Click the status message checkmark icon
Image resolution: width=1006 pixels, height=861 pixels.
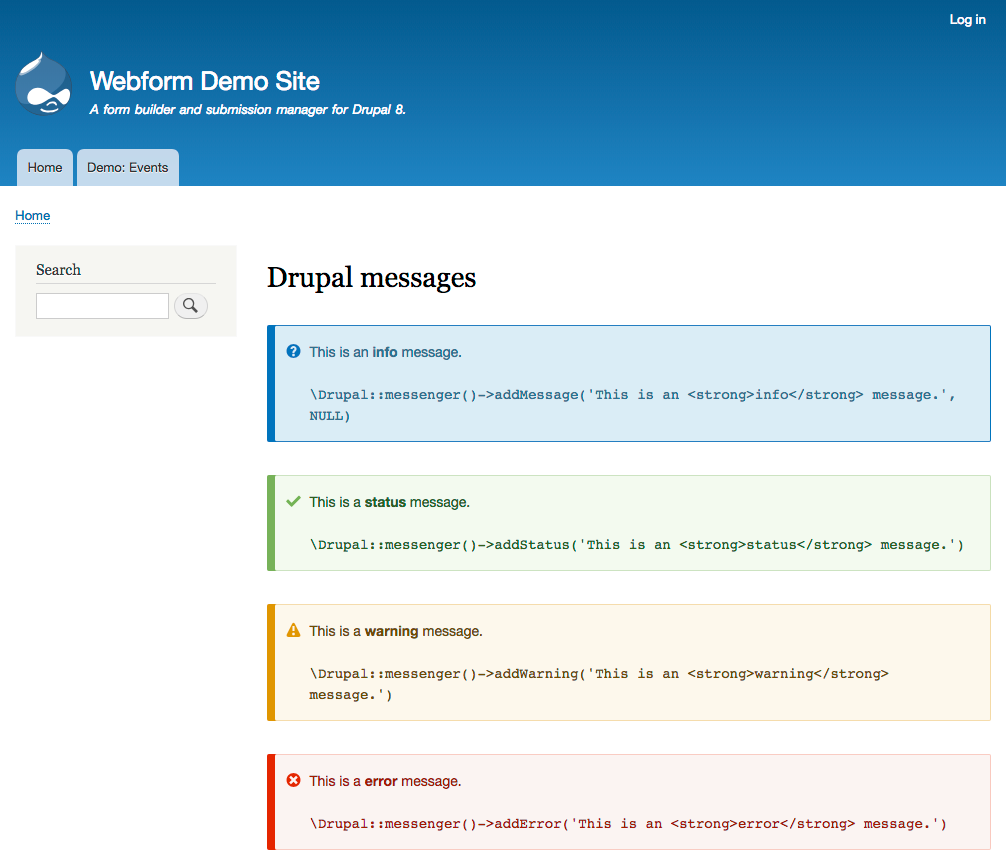(292, 501)
